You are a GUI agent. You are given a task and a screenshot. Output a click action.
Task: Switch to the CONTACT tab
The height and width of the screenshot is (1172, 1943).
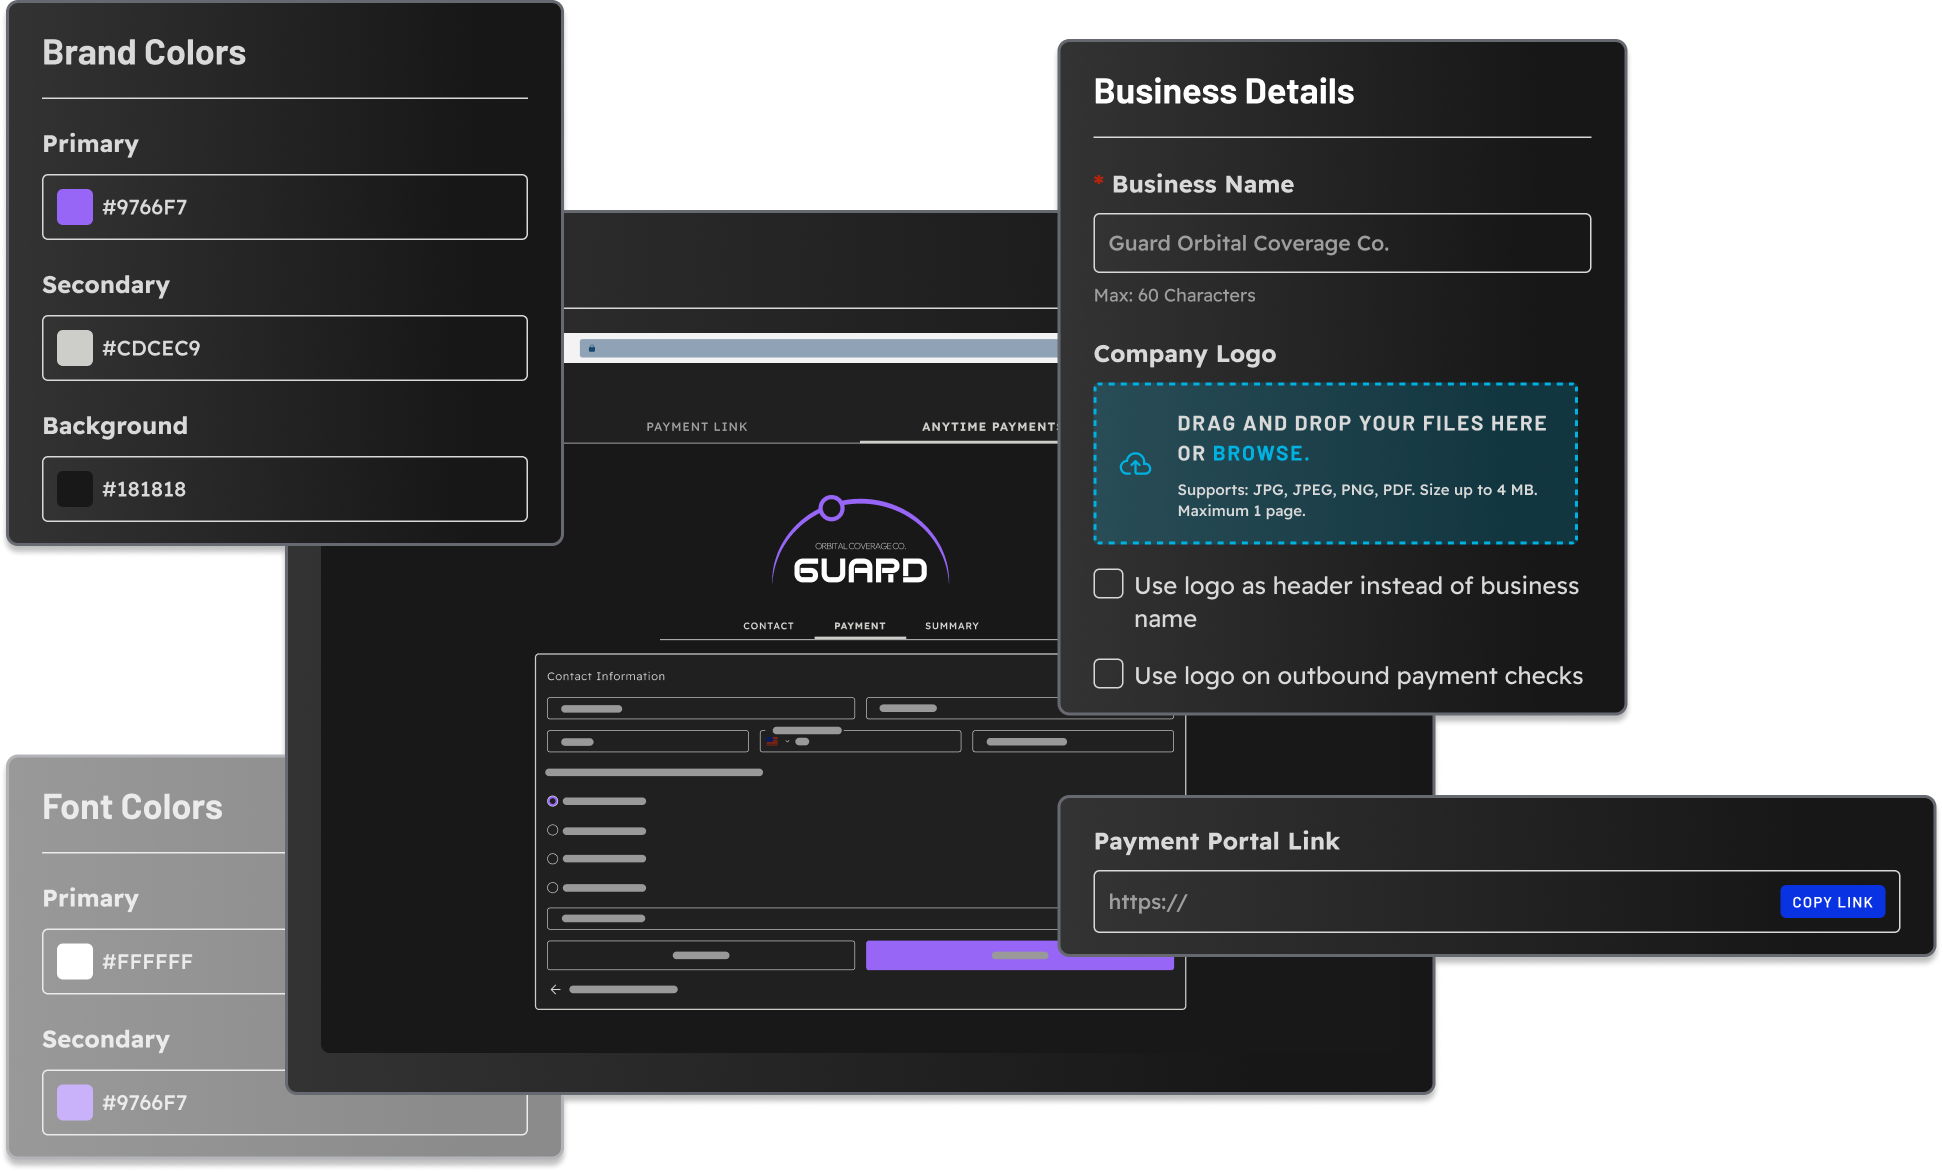point(768,625)
